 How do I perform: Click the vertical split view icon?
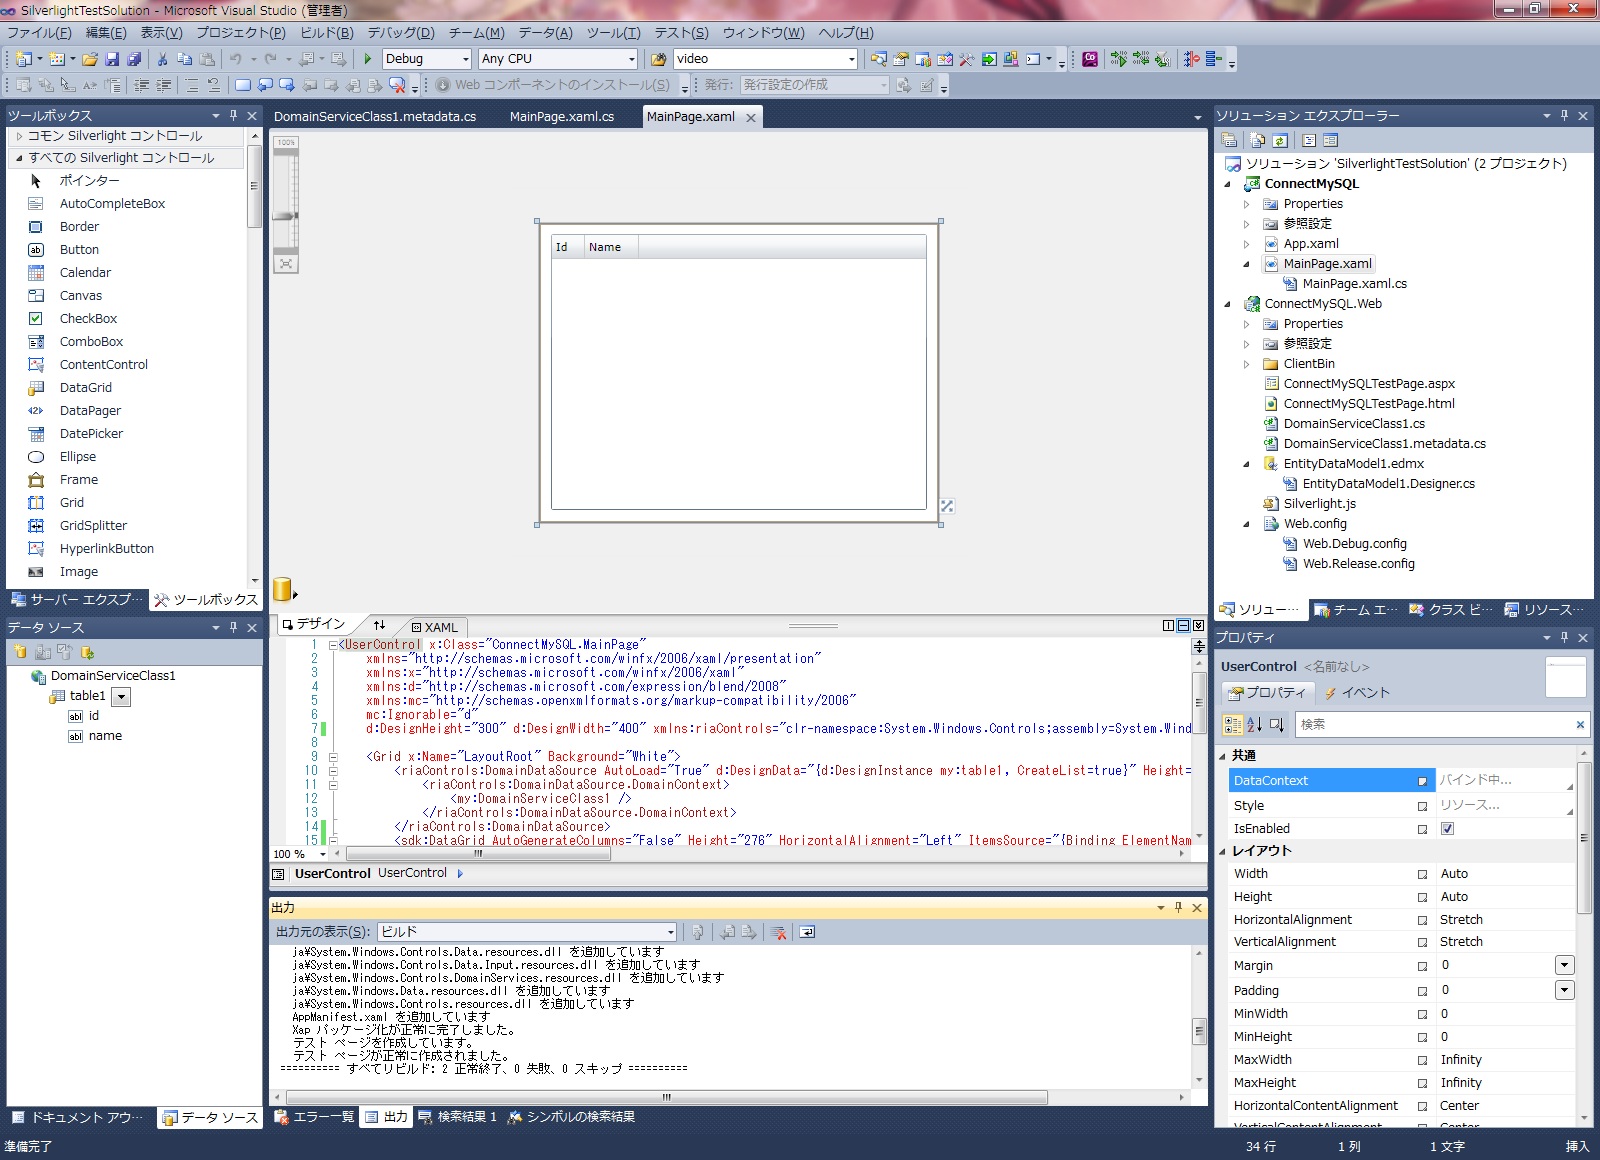point(1168,625)
